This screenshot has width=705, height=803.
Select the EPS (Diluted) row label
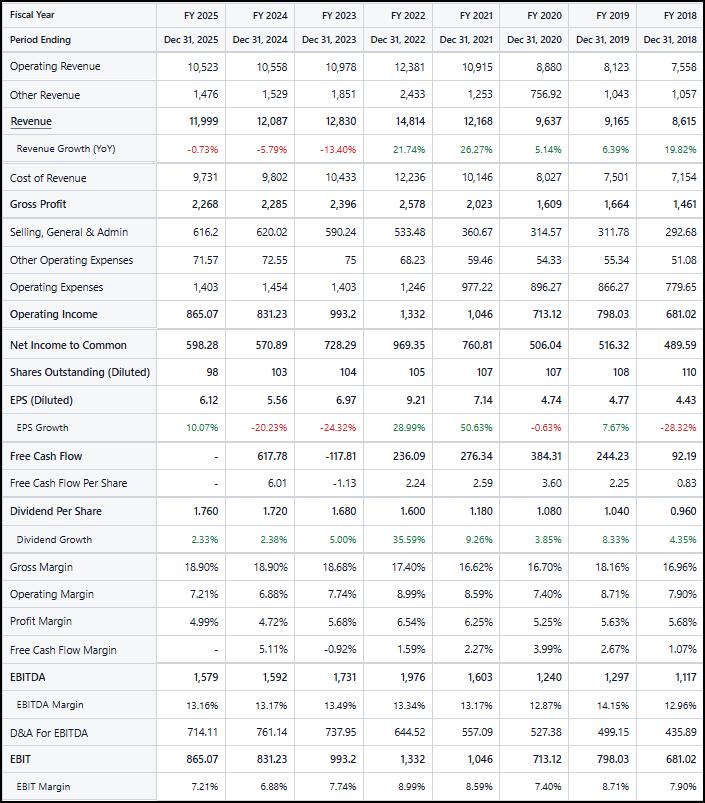(x=41, y=400)
